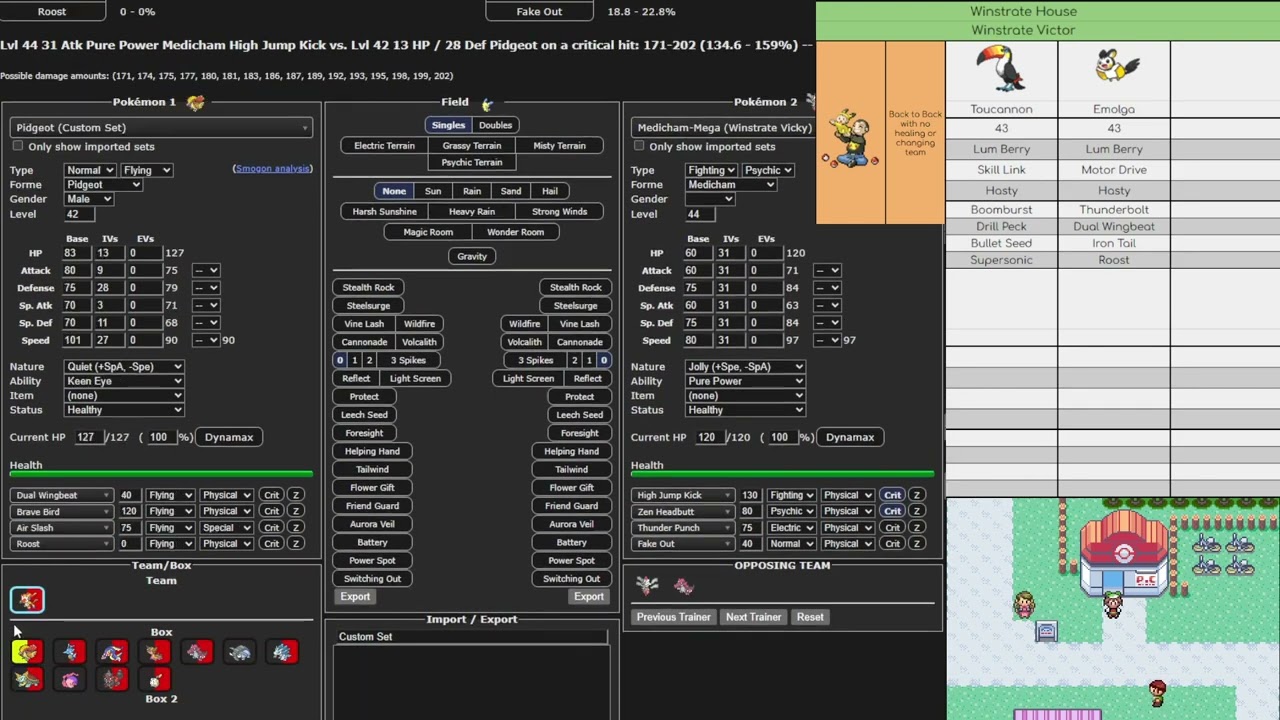This screenshot has width=1280, height=720.
Task: Toggle Z for Fake Out move
Action: pyautogui.click(x=916, y=544)
